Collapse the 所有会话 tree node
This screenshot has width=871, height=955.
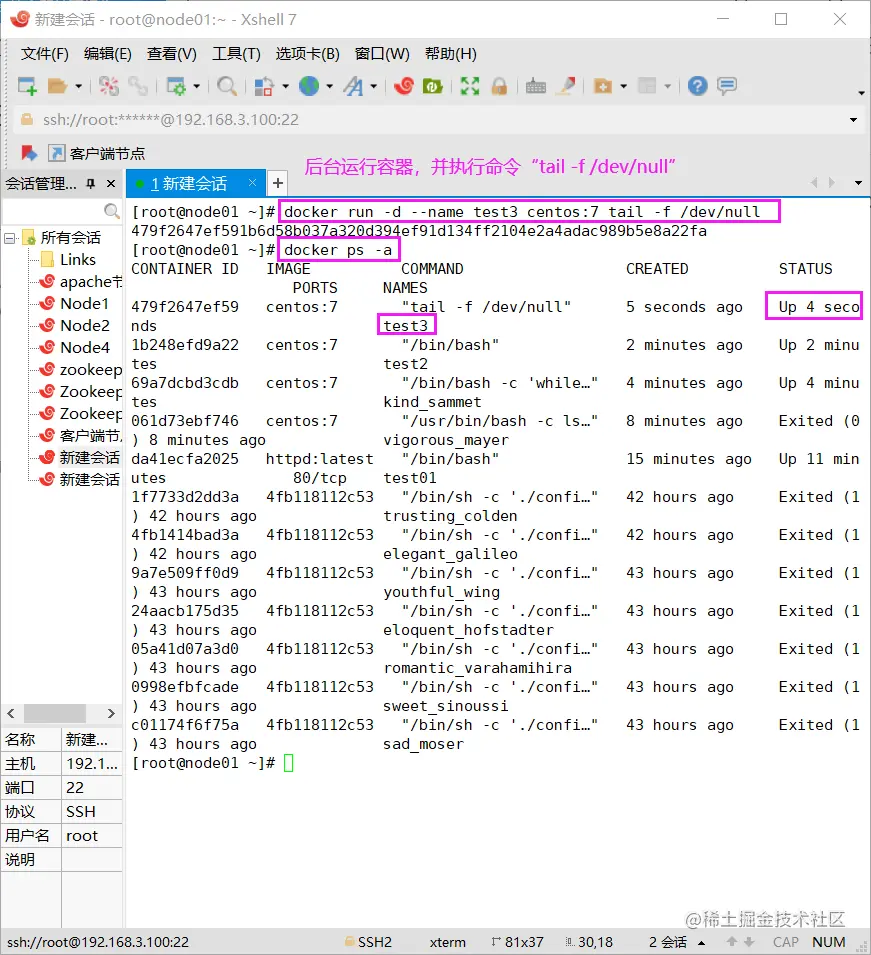click(x=9, y=238)
